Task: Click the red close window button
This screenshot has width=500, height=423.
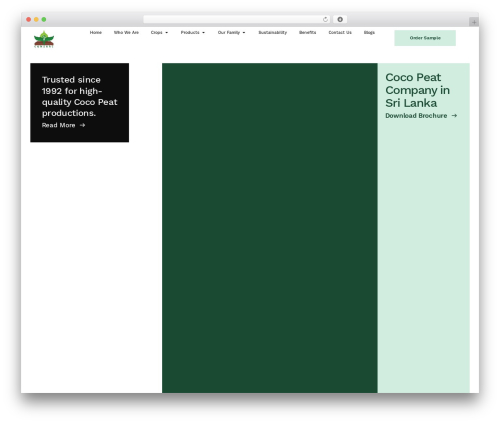Action: [29, 19]
